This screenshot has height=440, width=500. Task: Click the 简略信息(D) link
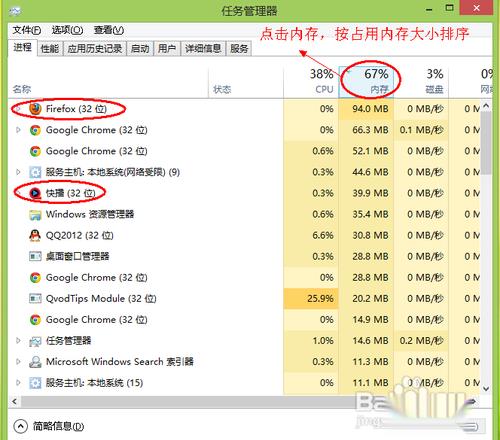coord(58,426)
